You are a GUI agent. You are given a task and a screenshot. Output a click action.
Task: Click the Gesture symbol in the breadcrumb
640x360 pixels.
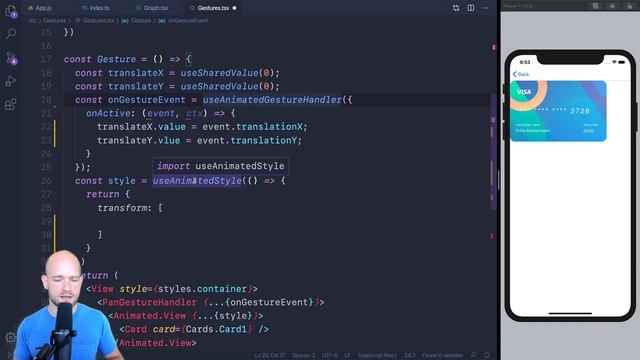pyautogui.click(x=141, y=20)
